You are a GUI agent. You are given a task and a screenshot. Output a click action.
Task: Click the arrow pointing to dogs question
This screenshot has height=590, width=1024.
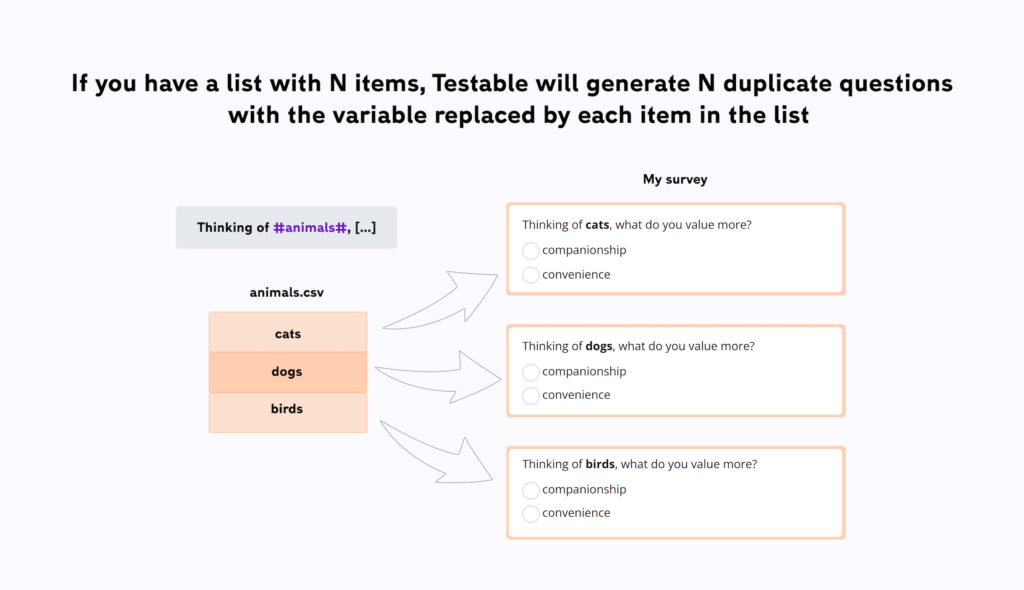point(438,376)
